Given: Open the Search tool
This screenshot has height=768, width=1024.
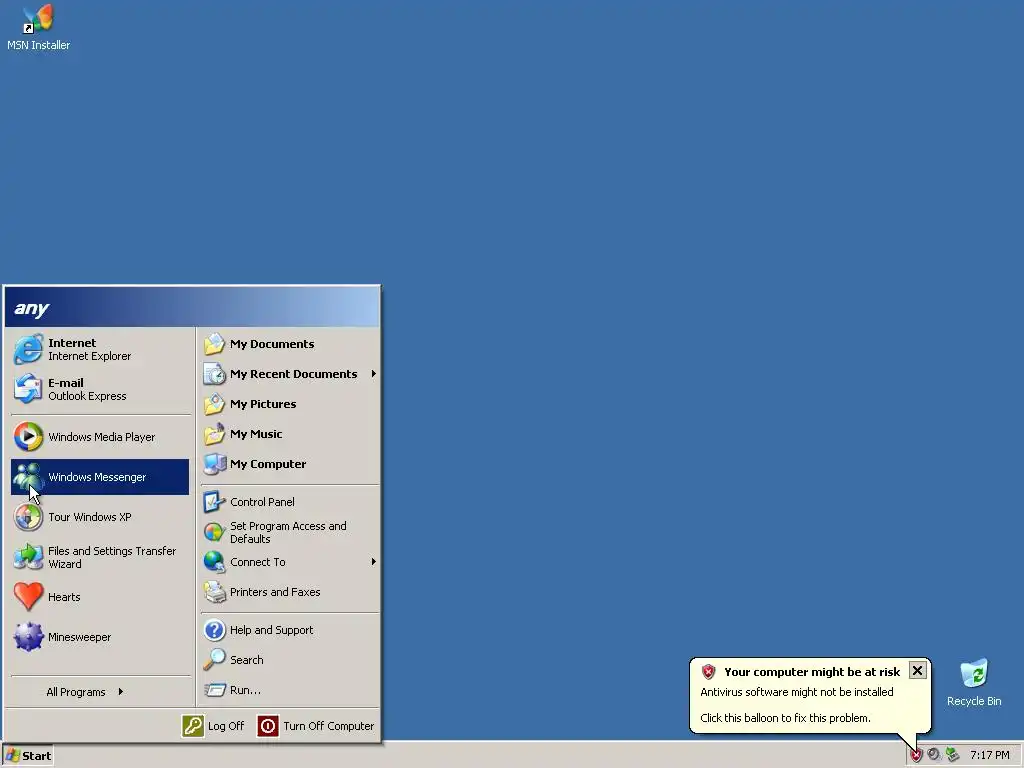Looking at the screenshot, I should [290, 660].
